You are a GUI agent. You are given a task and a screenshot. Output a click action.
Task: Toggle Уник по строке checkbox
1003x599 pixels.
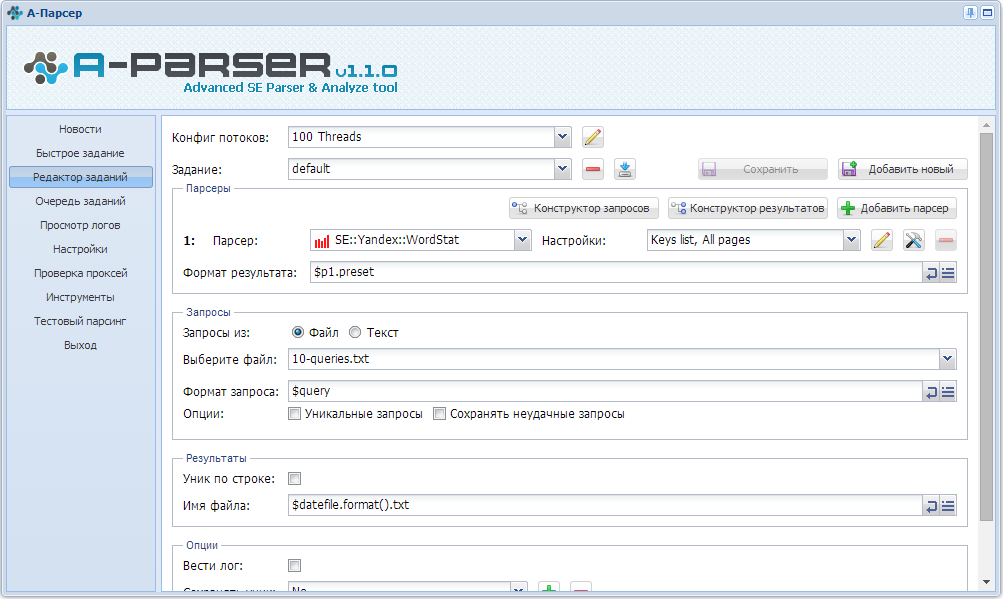coord(294,478)
